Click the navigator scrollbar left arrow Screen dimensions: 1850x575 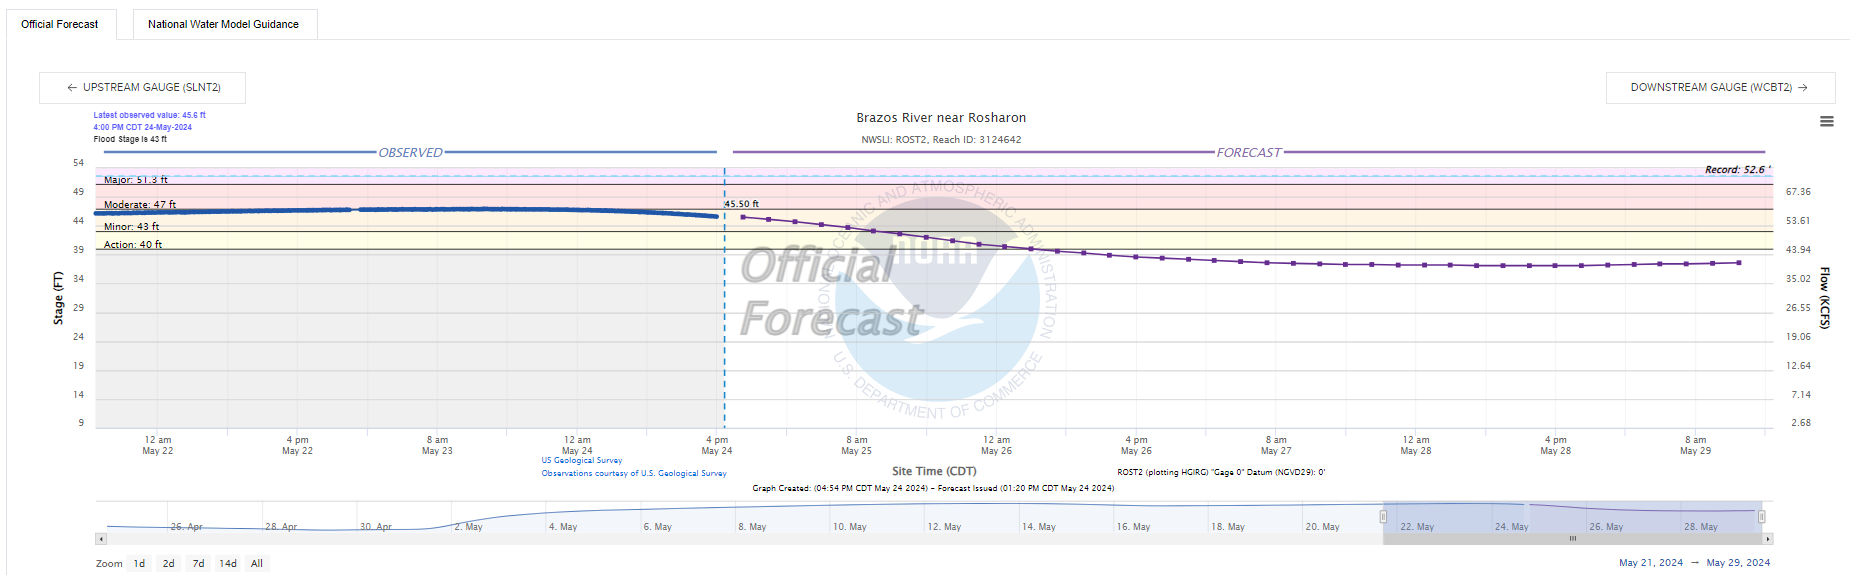coord(101,539)
